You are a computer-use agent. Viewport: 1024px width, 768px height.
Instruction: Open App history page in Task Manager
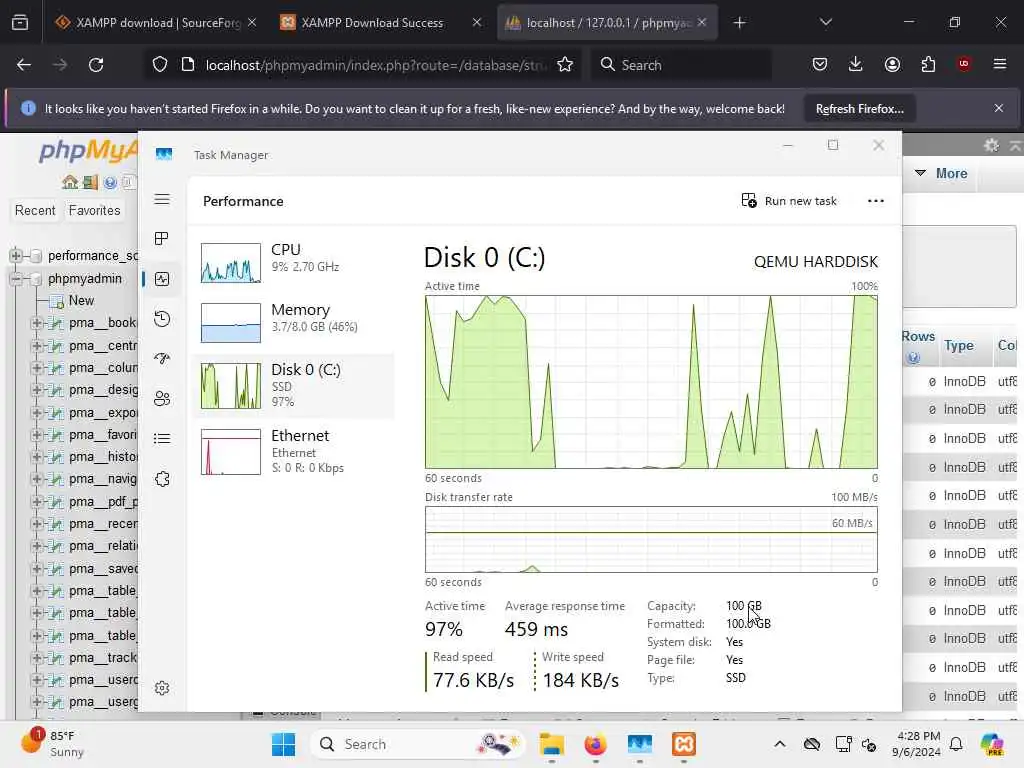[162, 319]
